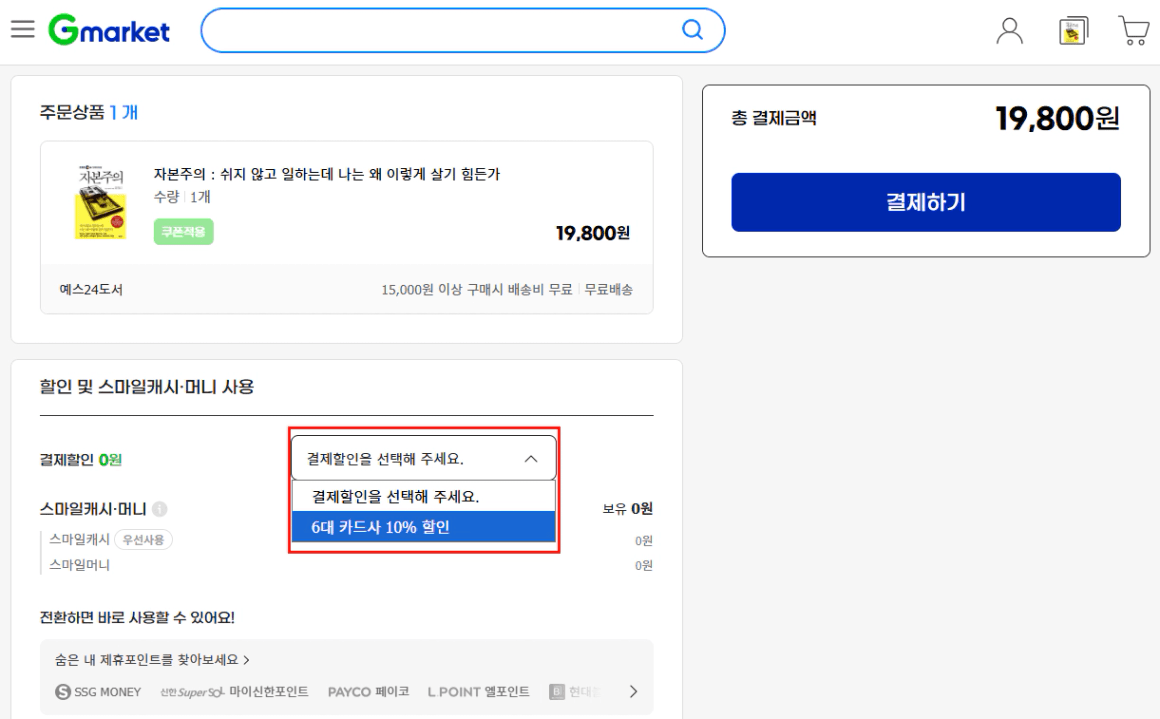Screen dimensions: 1160x719
Task: Choose 결제할인을 선택해 주세요 list option
Action: [423, 496]
